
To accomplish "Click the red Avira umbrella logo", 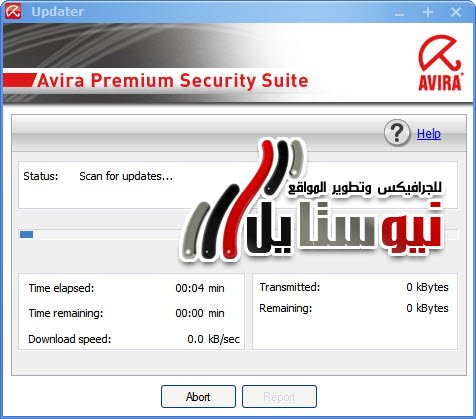I will 440,63.
